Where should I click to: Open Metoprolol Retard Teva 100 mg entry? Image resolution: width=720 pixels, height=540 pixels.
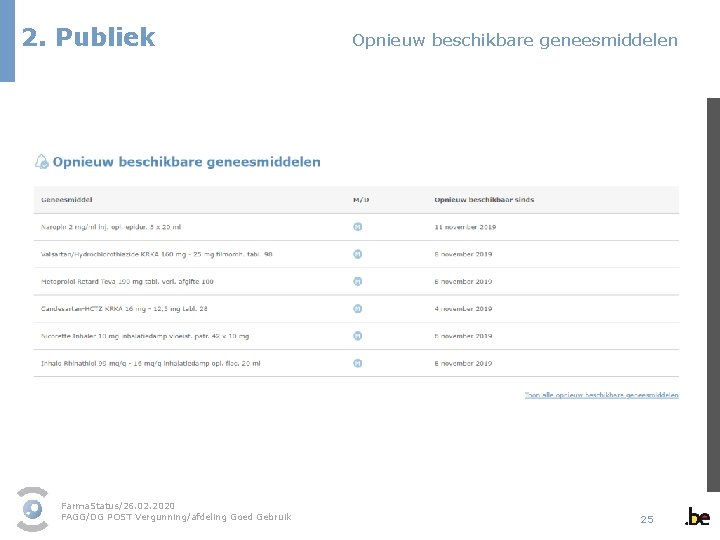point(127,281)
